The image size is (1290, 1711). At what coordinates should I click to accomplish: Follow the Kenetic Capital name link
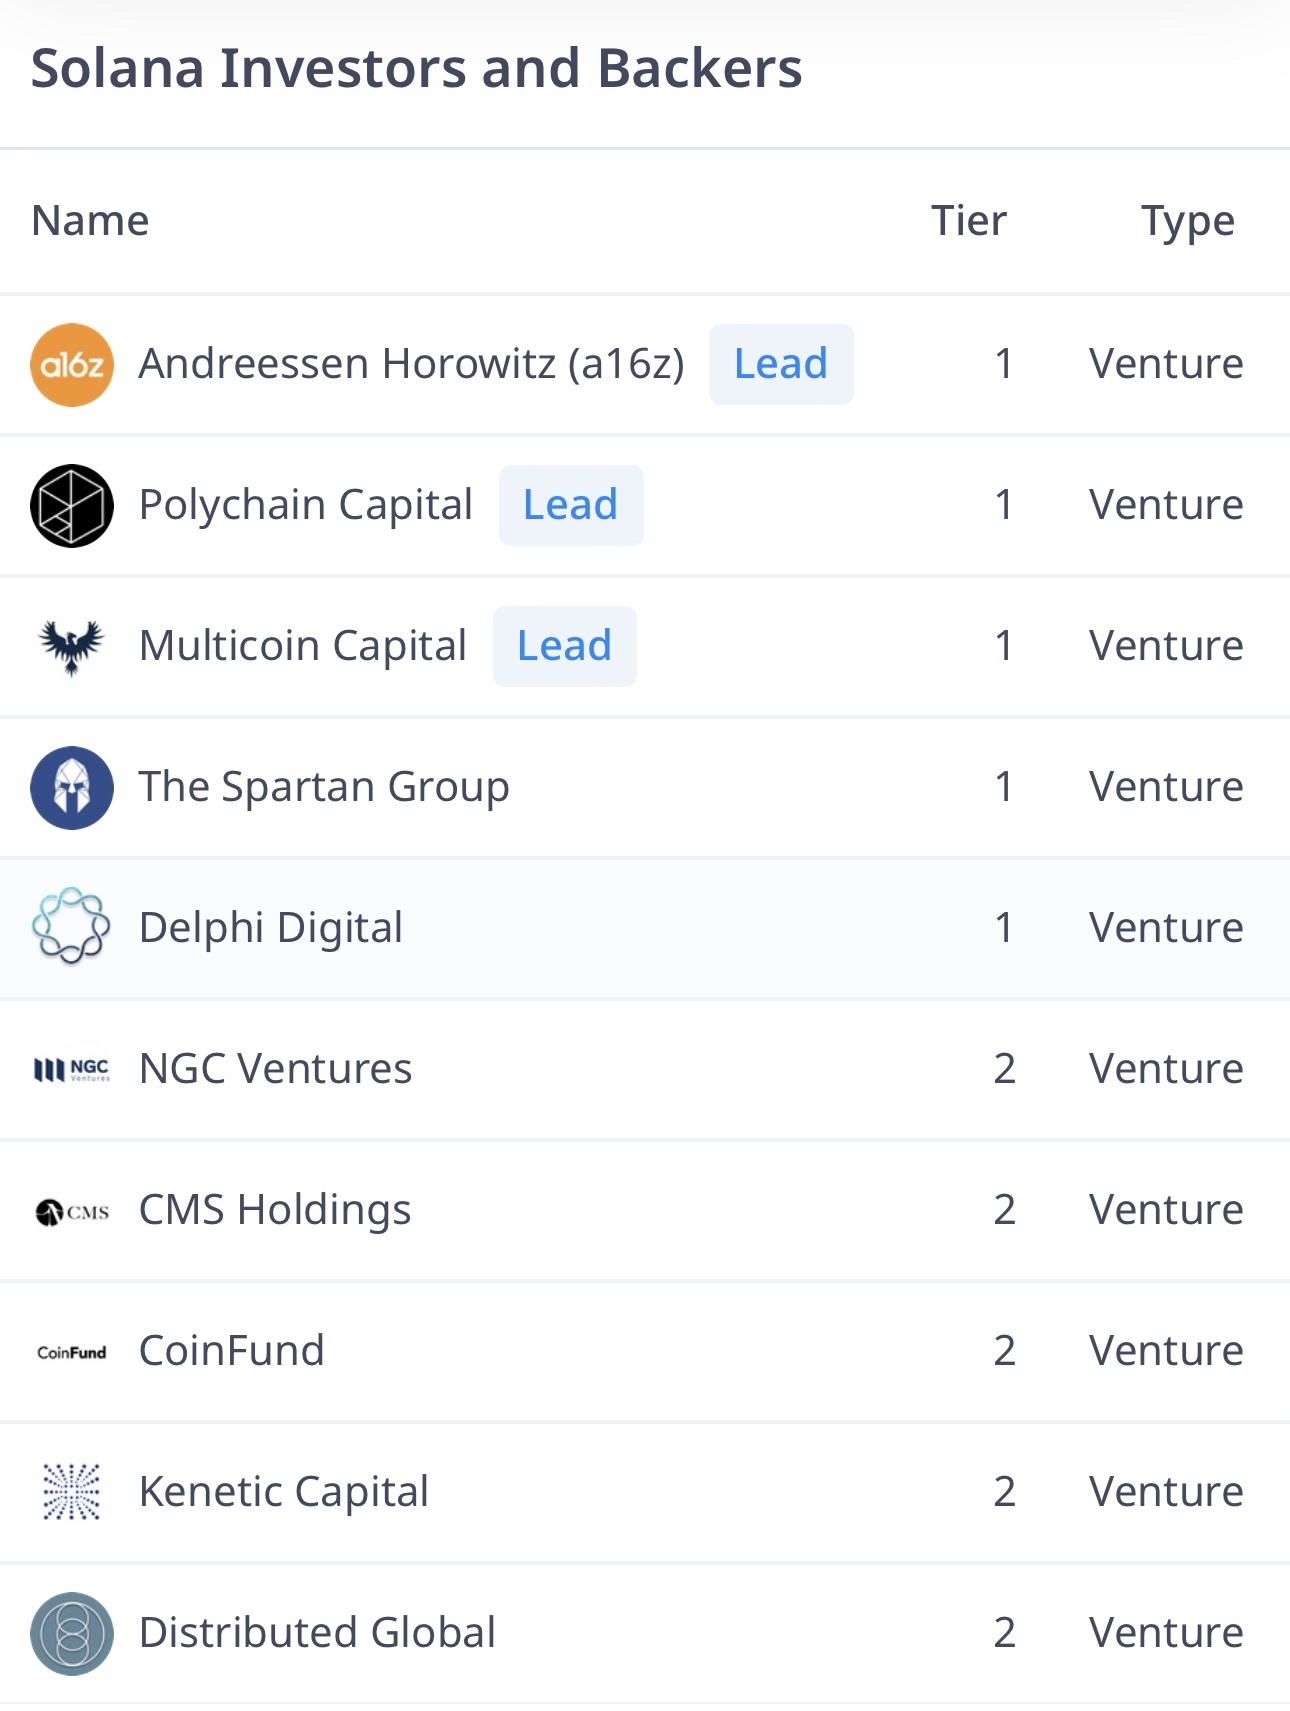click(284, 1492)
